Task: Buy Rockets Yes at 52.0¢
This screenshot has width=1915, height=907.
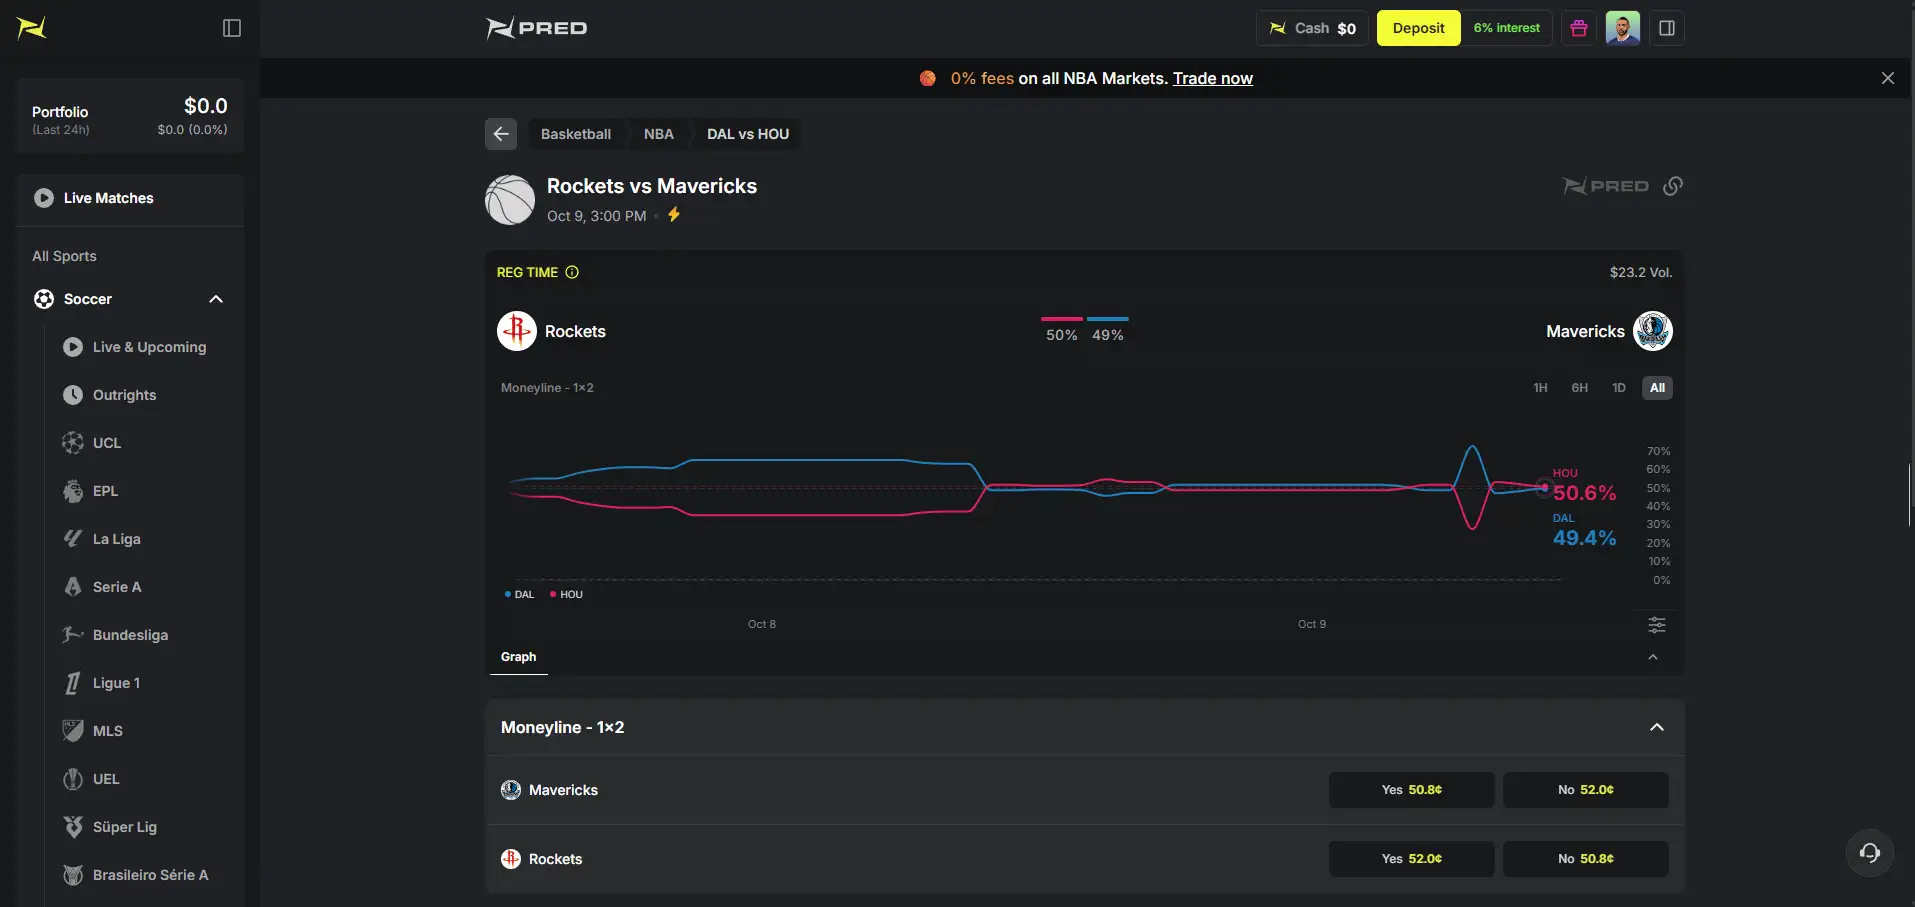Action: coord(1411,859)
